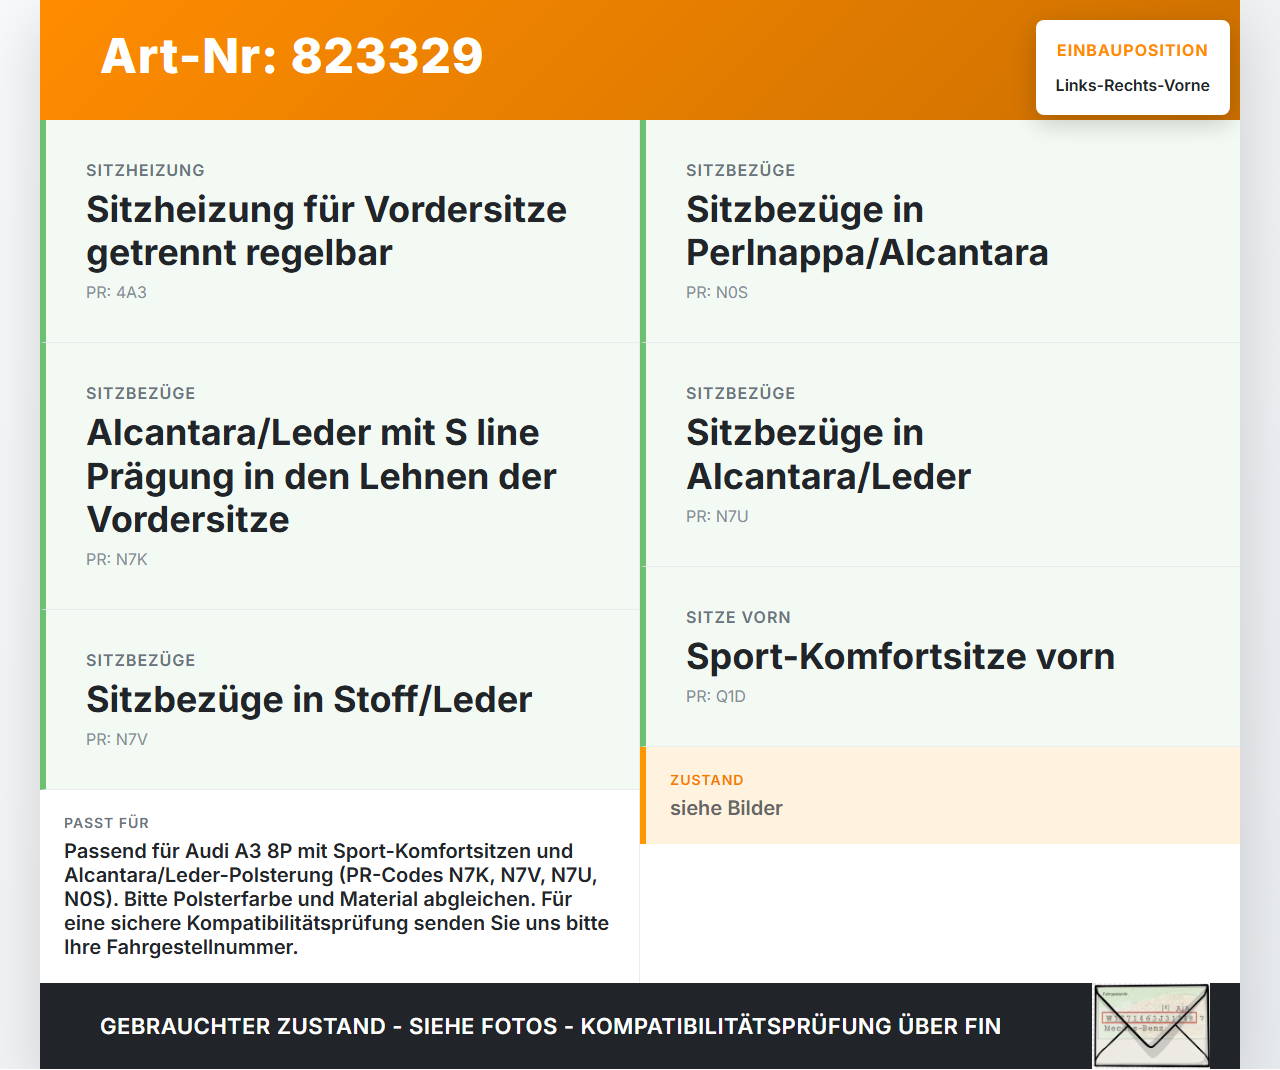Click Sitzbezüge in Perlnappa/Alcantara title
Viewport: 1280px width, 1070px height.
point(867,231)
